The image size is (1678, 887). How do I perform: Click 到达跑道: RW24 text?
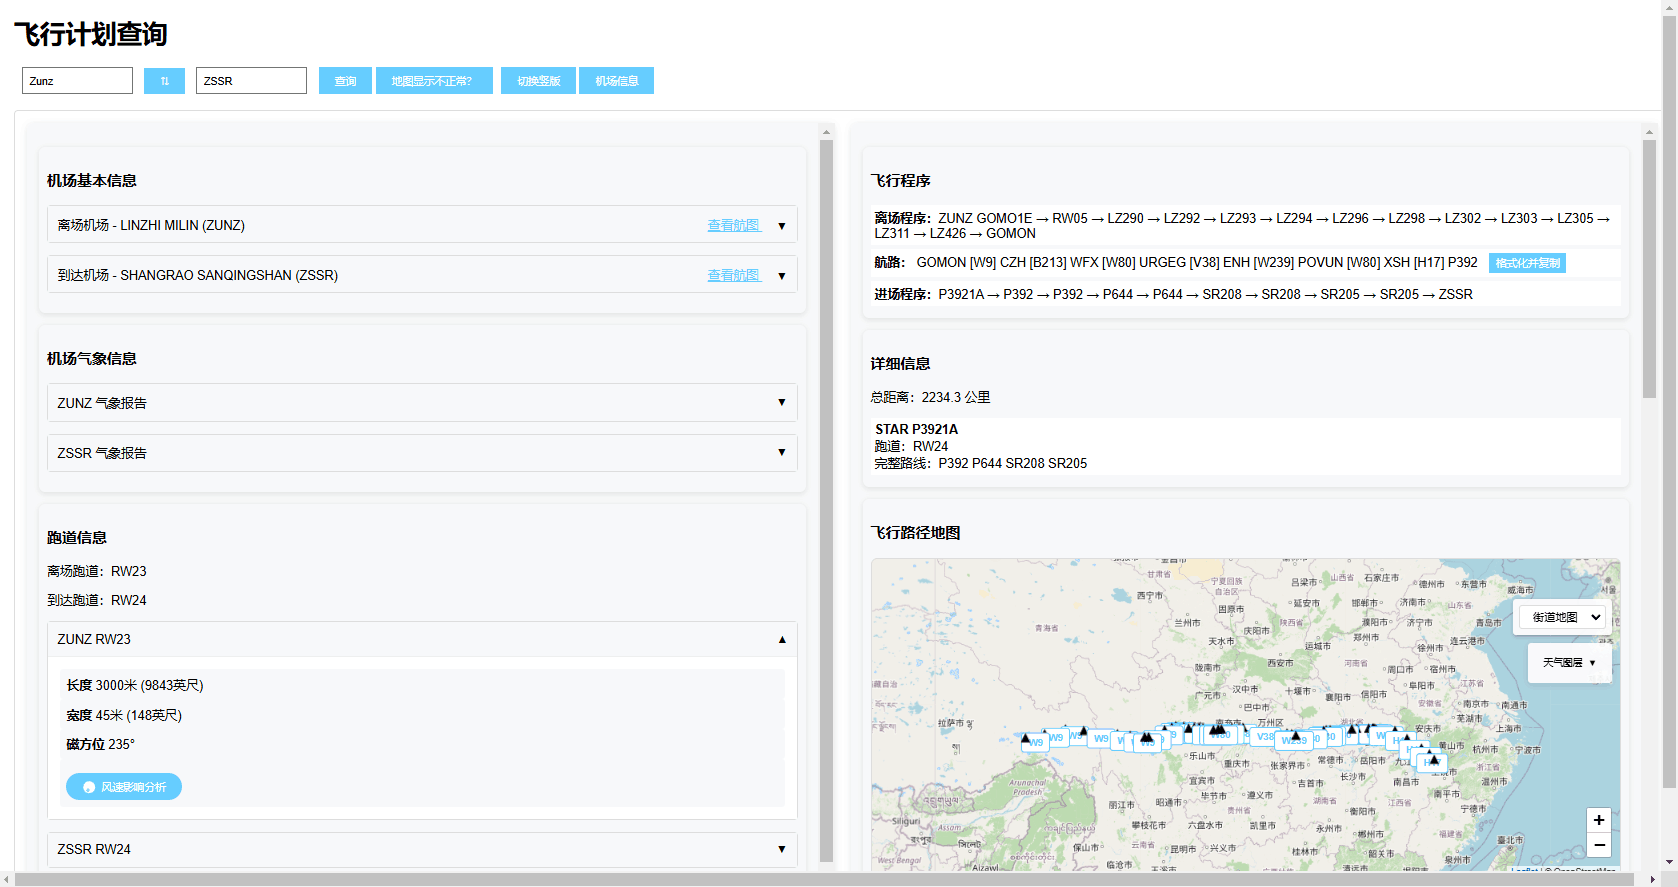click(97, 600)
